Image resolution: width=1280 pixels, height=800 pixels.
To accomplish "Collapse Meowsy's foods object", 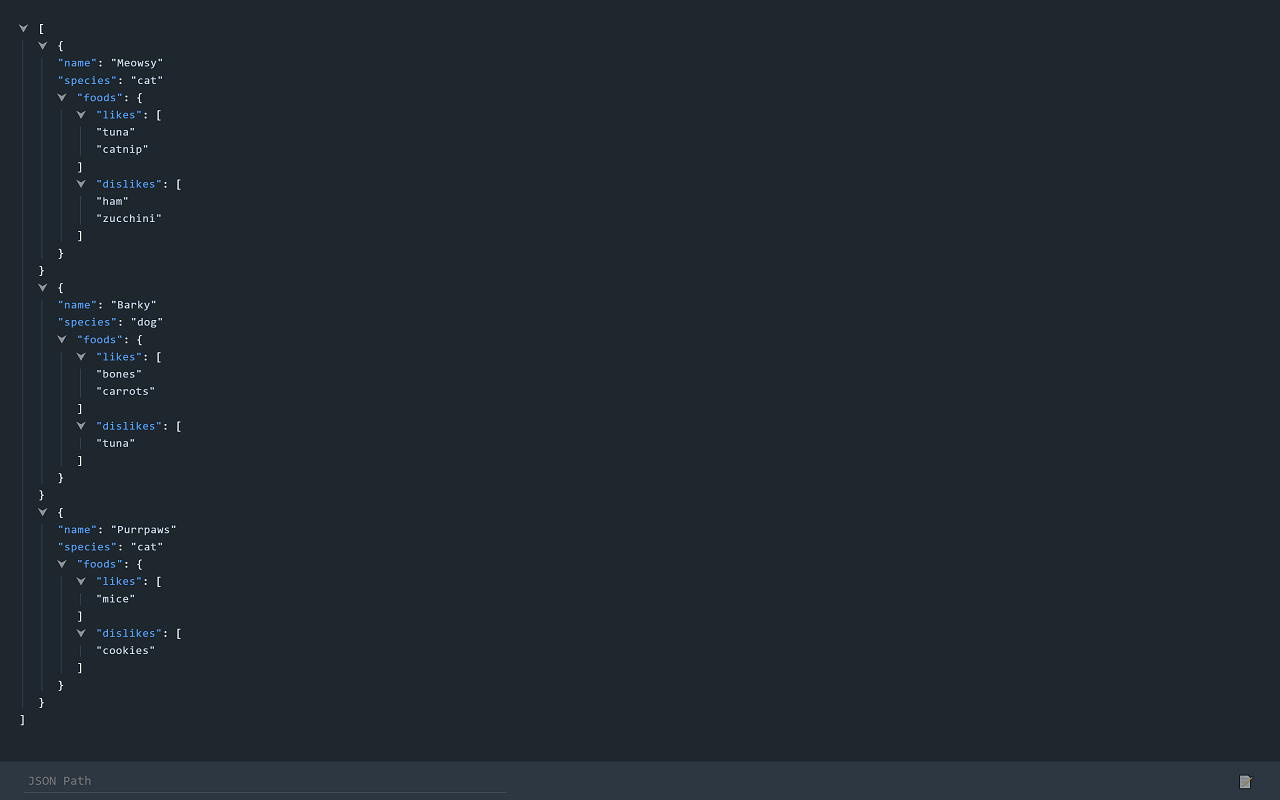I will click(62, 97).
